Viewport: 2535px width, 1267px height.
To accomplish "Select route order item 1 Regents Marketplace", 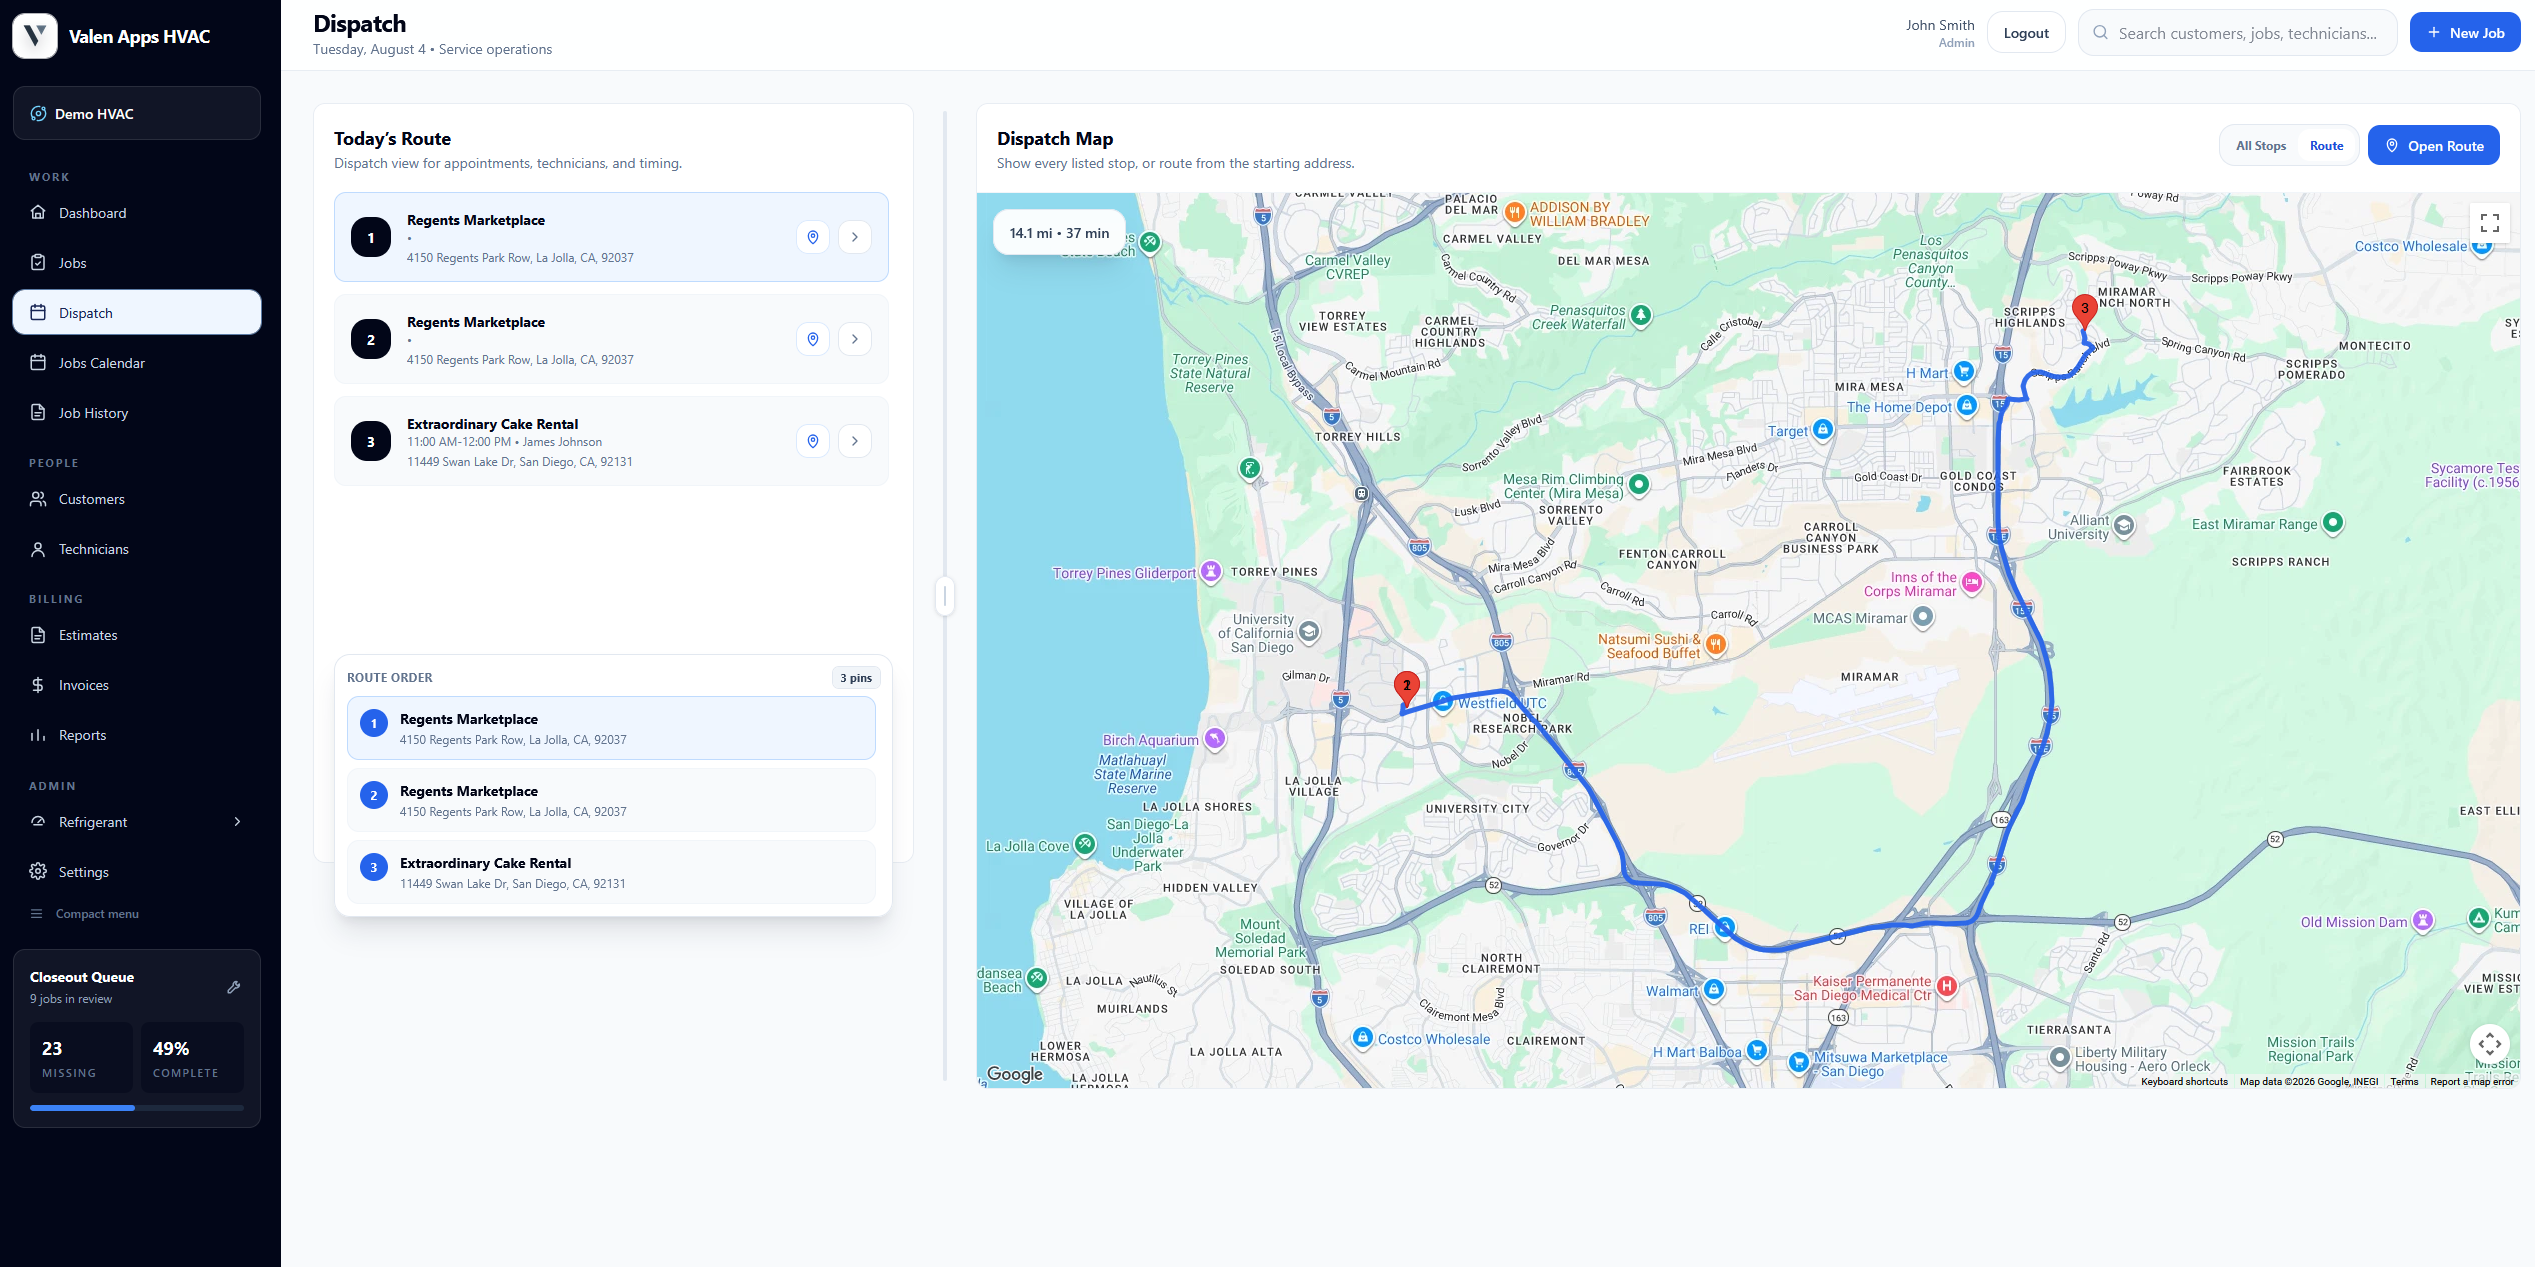I will (x=611, y=728).
